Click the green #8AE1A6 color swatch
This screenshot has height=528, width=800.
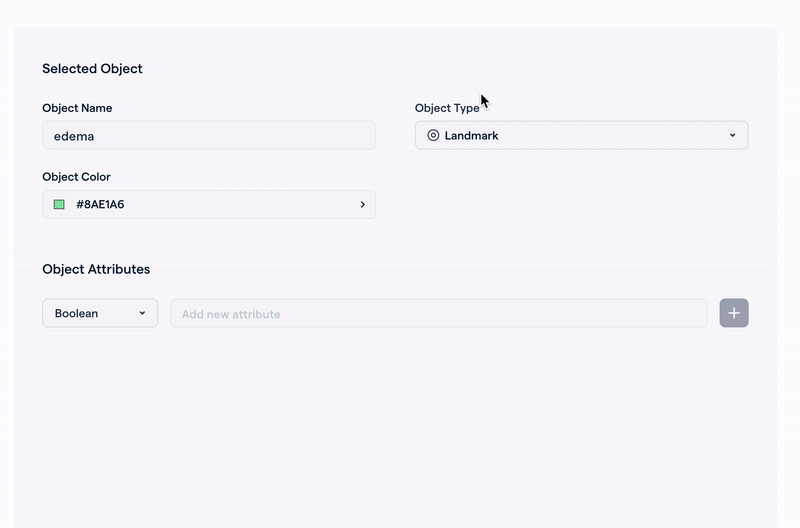pyautogui.click(x=59, y=204)
